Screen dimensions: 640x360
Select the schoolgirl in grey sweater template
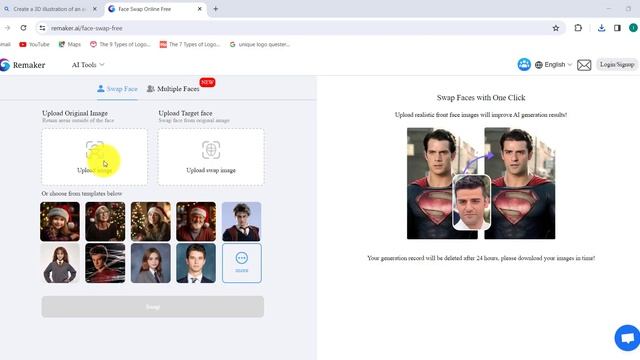pos(60,263)
